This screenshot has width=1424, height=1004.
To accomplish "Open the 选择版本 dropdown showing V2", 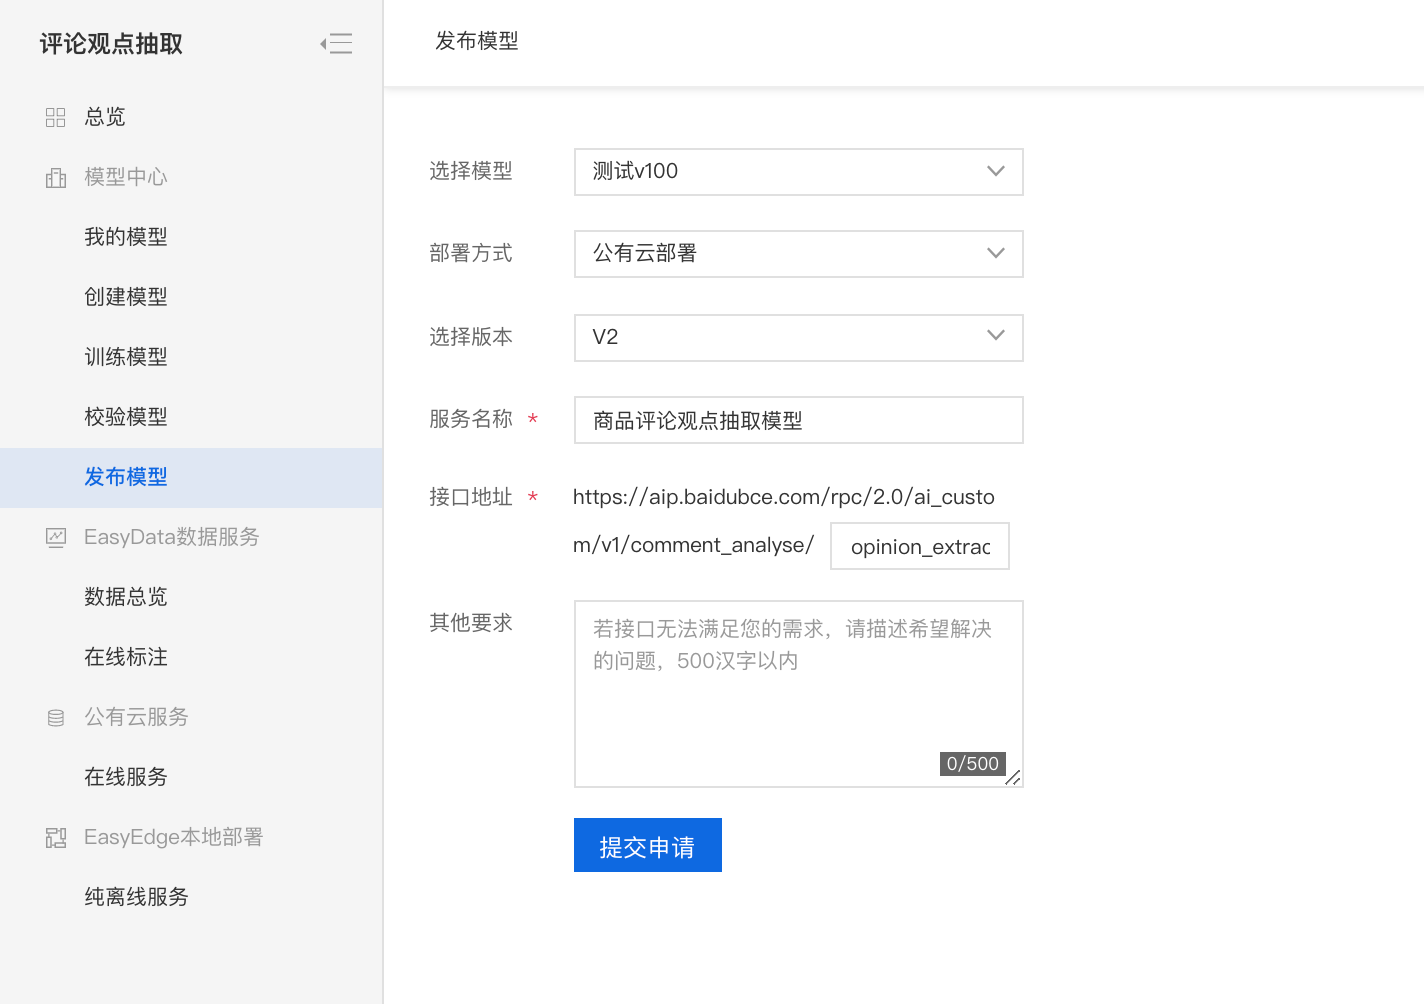I will (798, 338).
